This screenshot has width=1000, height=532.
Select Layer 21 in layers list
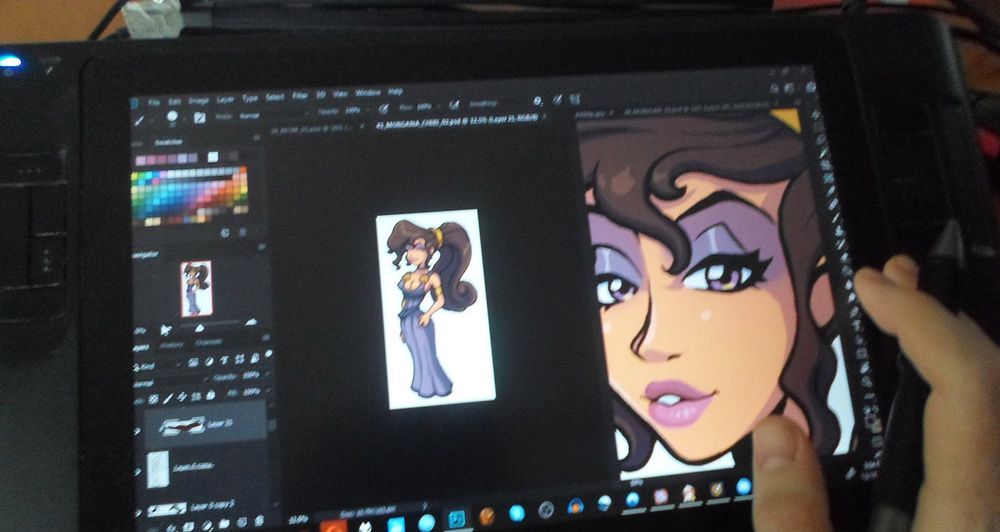[205, 425]
